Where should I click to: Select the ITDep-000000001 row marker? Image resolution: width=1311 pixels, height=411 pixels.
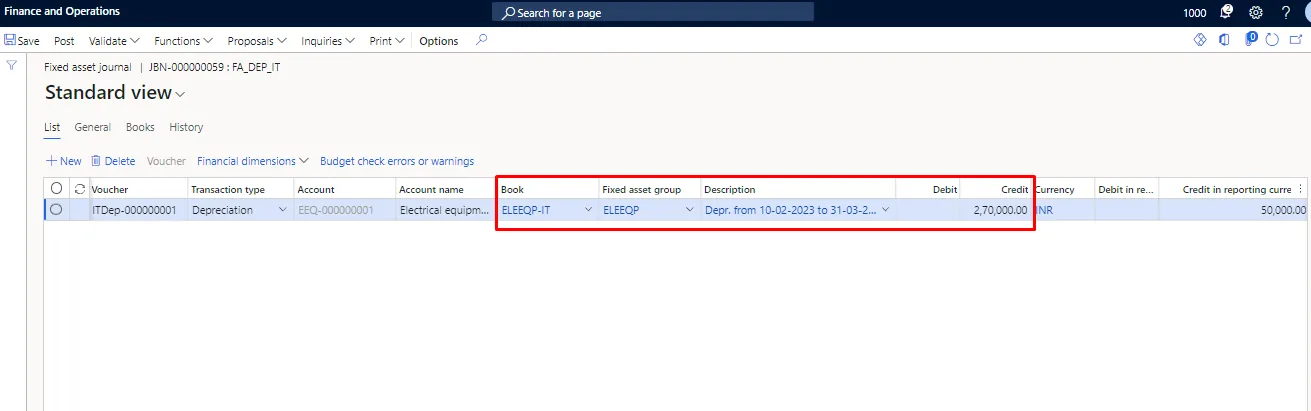[56, 209]
